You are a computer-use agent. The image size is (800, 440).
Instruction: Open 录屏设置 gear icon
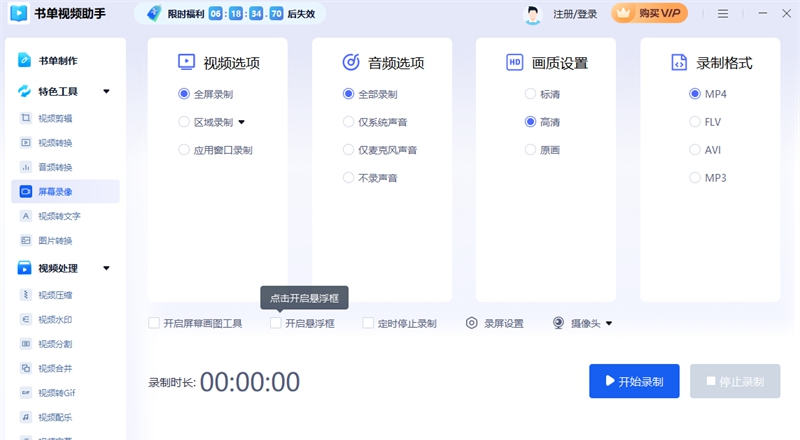click(472, 323)
